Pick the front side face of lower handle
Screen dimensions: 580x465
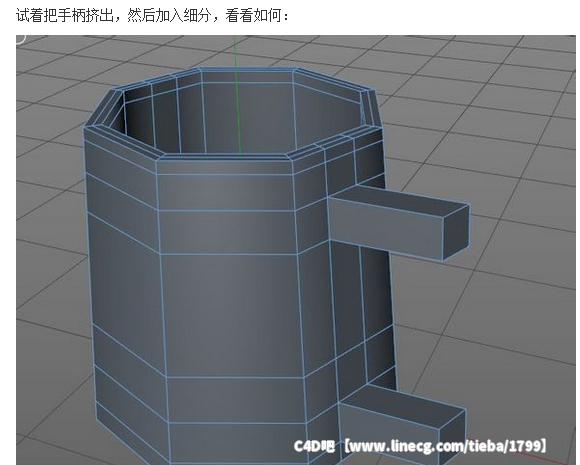[x=388, y=433]
